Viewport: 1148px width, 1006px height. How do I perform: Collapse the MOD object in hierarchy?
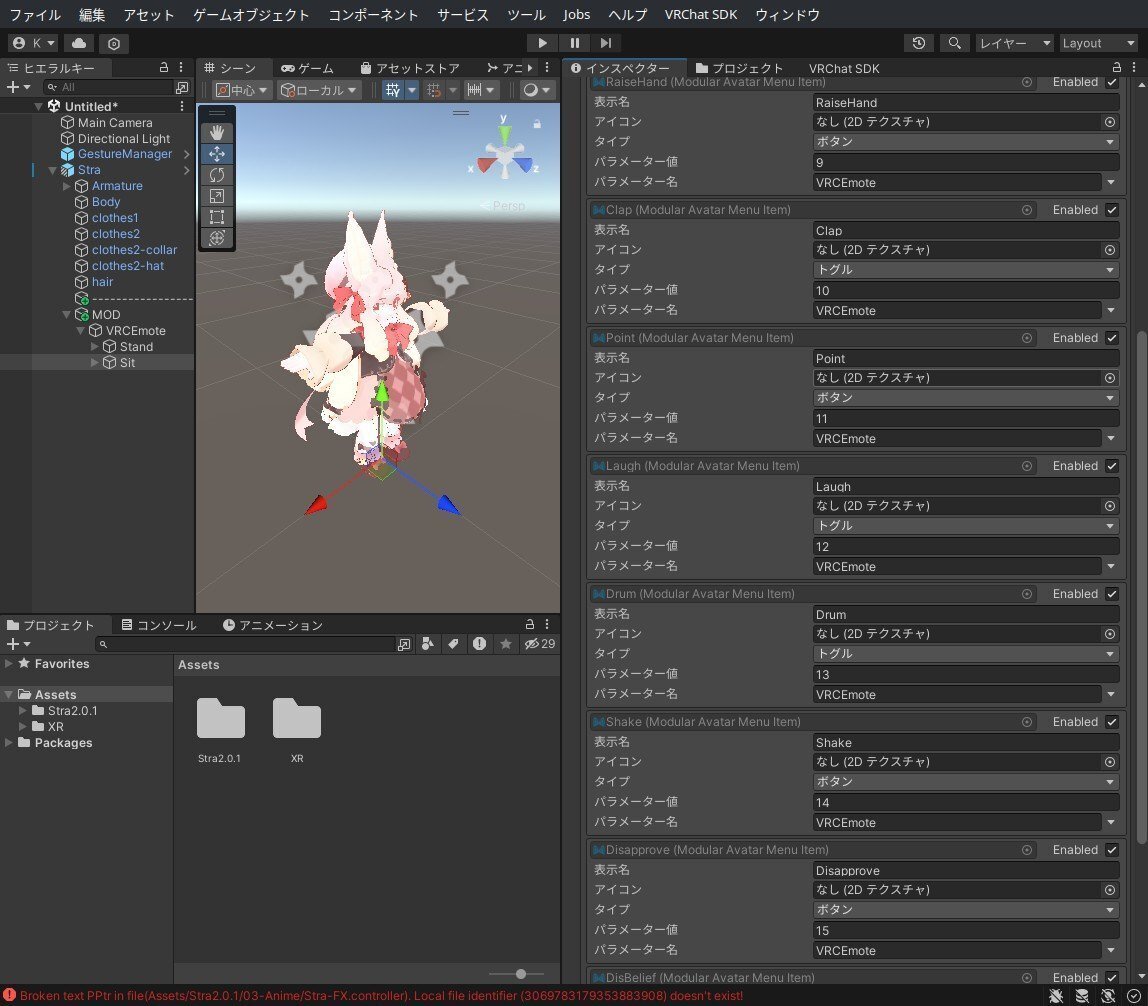pos(67,314)
